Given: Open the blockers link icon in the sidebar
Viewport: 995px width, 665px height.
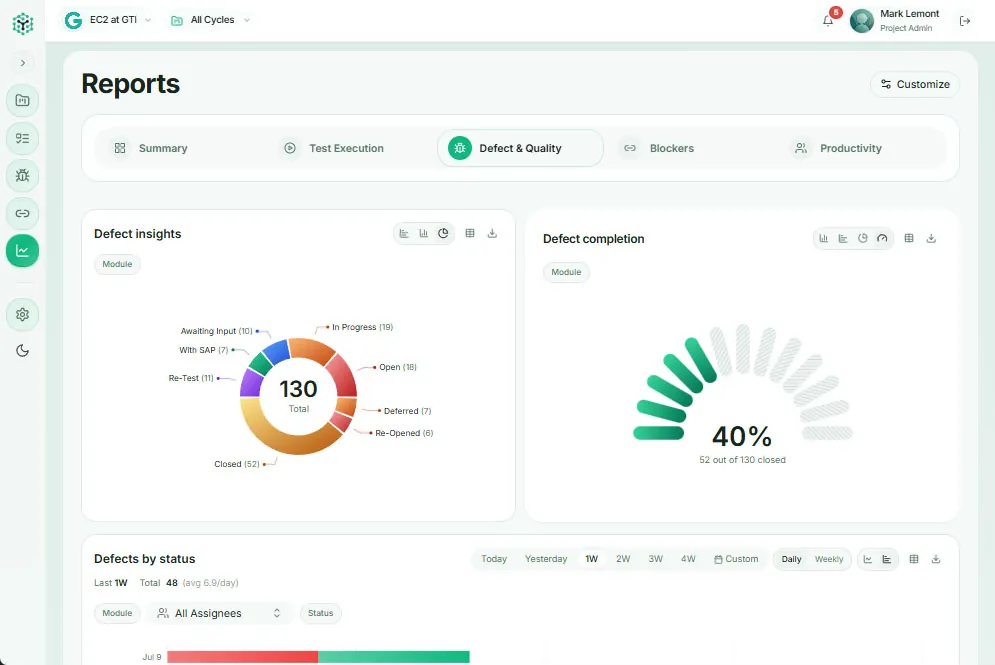Looking at the screenshot, I should point(22,213).
